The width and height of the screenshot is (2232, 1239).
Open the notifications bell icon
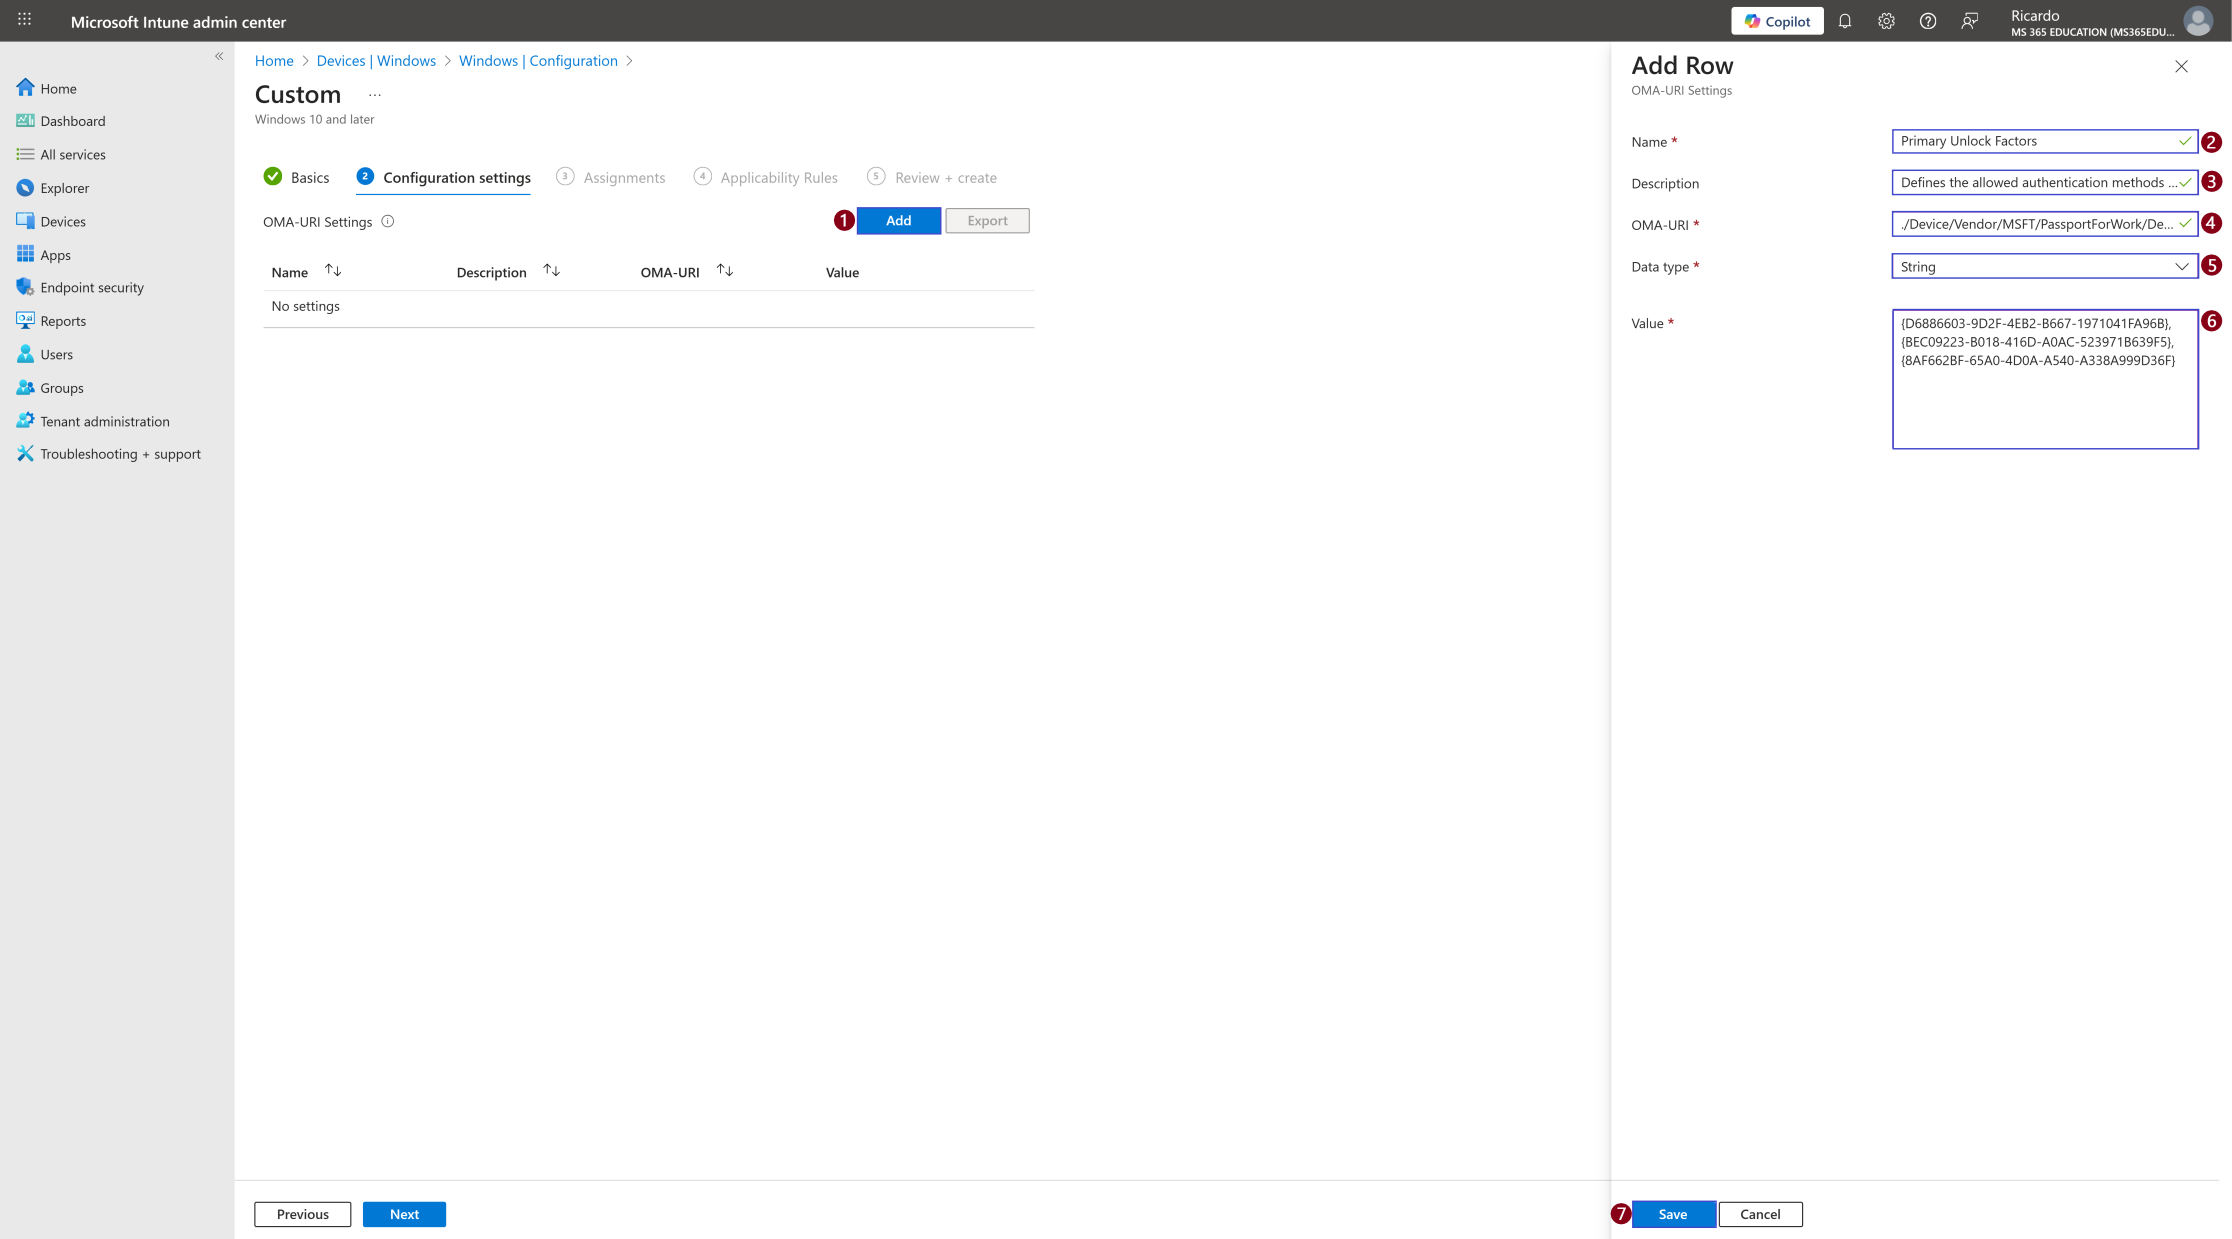point(1845,21)
